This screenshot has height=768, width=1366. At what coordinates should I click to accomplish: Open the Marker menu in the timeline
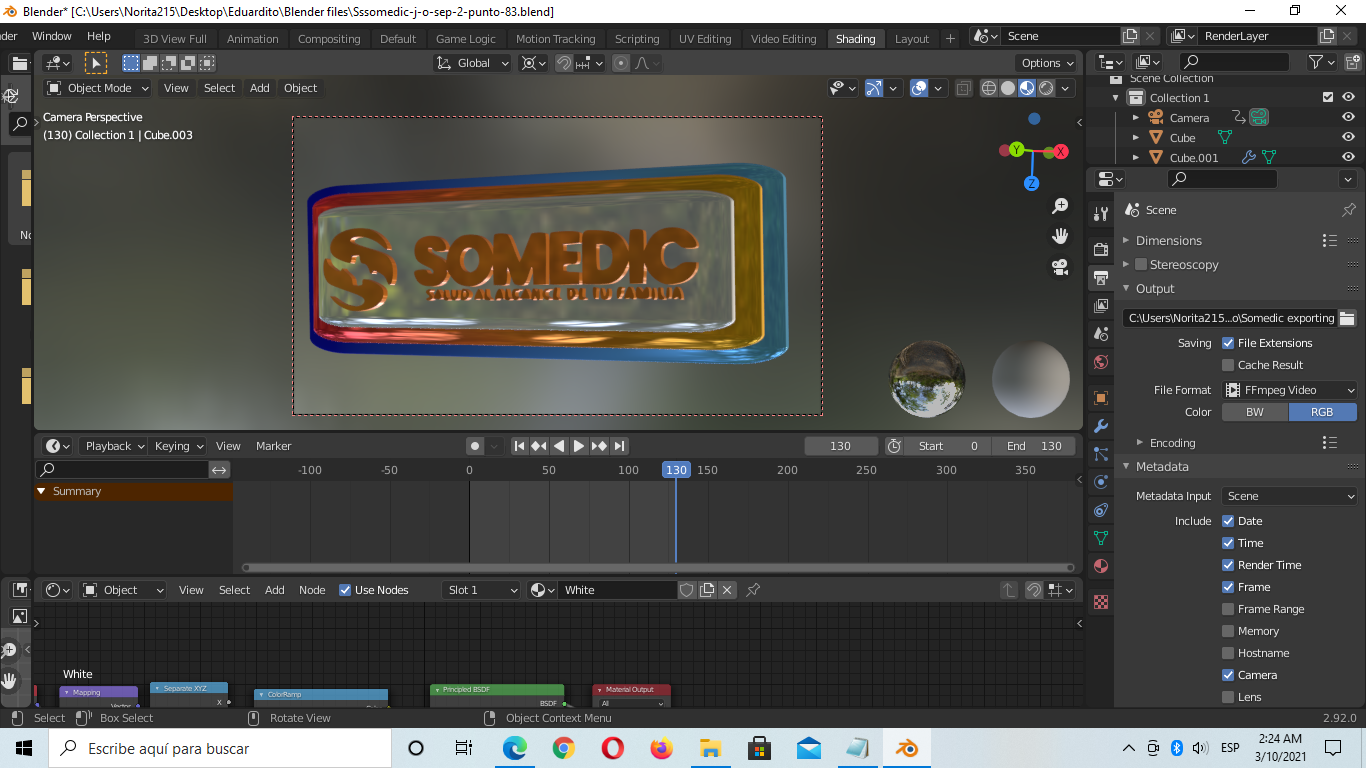tap(273, 446)
